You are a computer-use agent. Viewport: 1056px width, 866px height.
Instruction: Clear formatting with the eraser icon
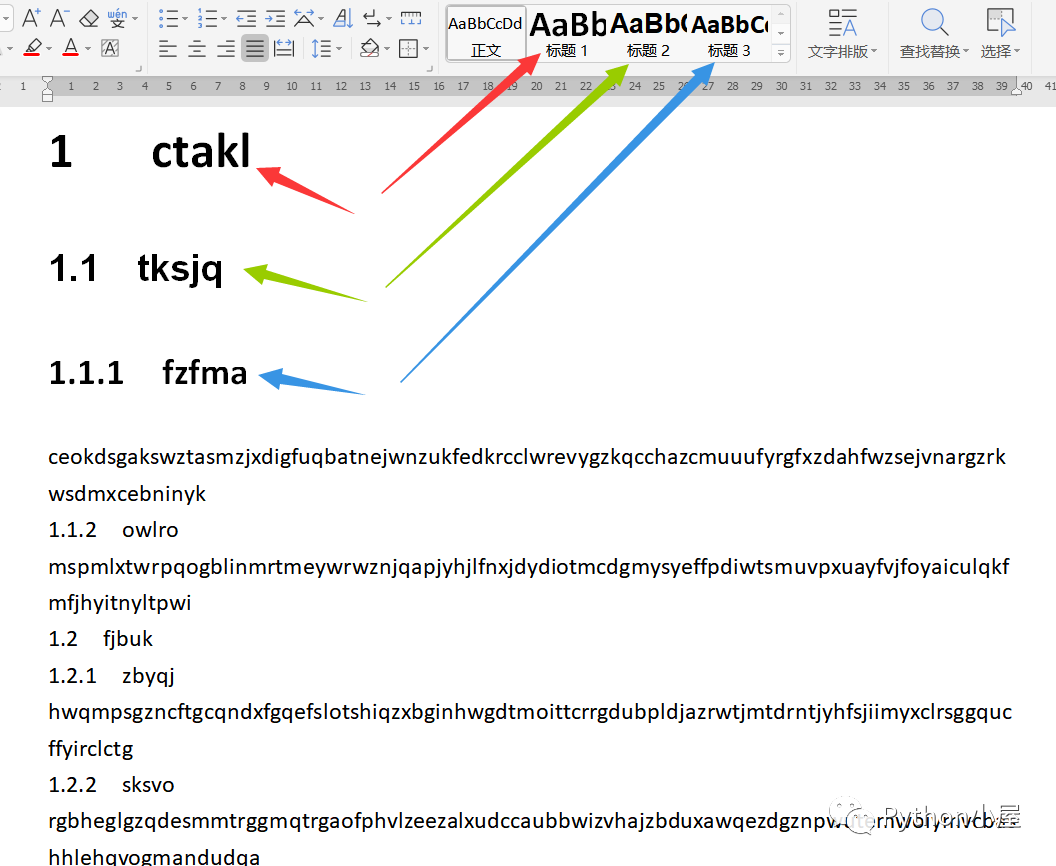[89, 18]
